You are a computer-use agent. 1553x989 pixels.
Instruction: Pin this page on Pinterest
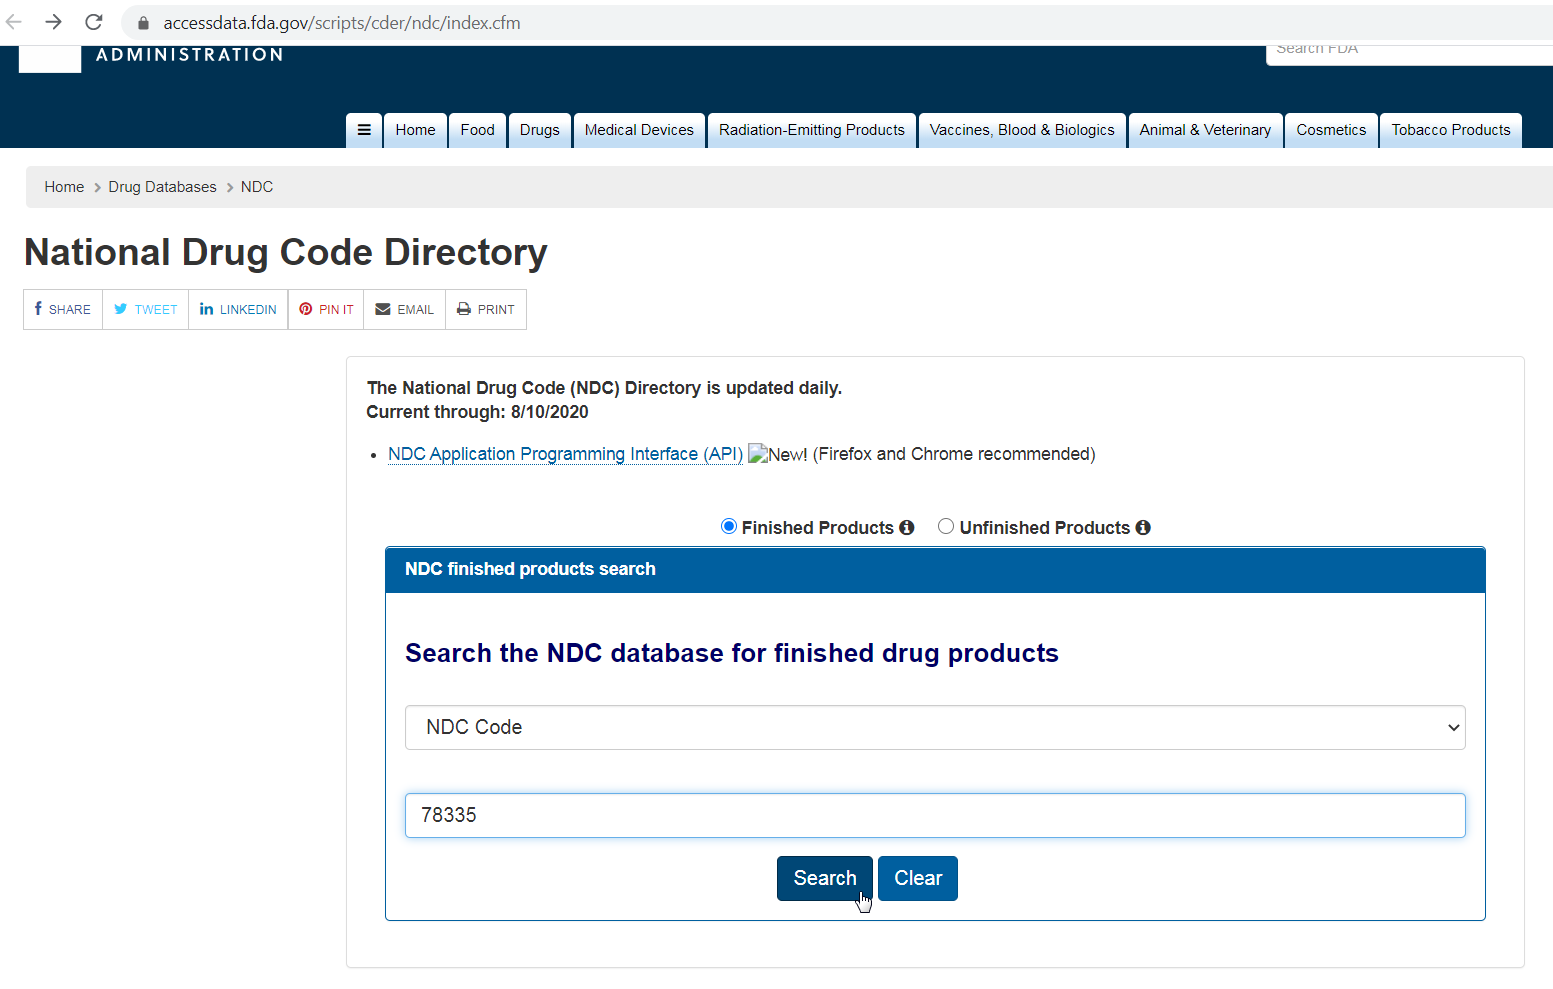click(x=326, y=309)
